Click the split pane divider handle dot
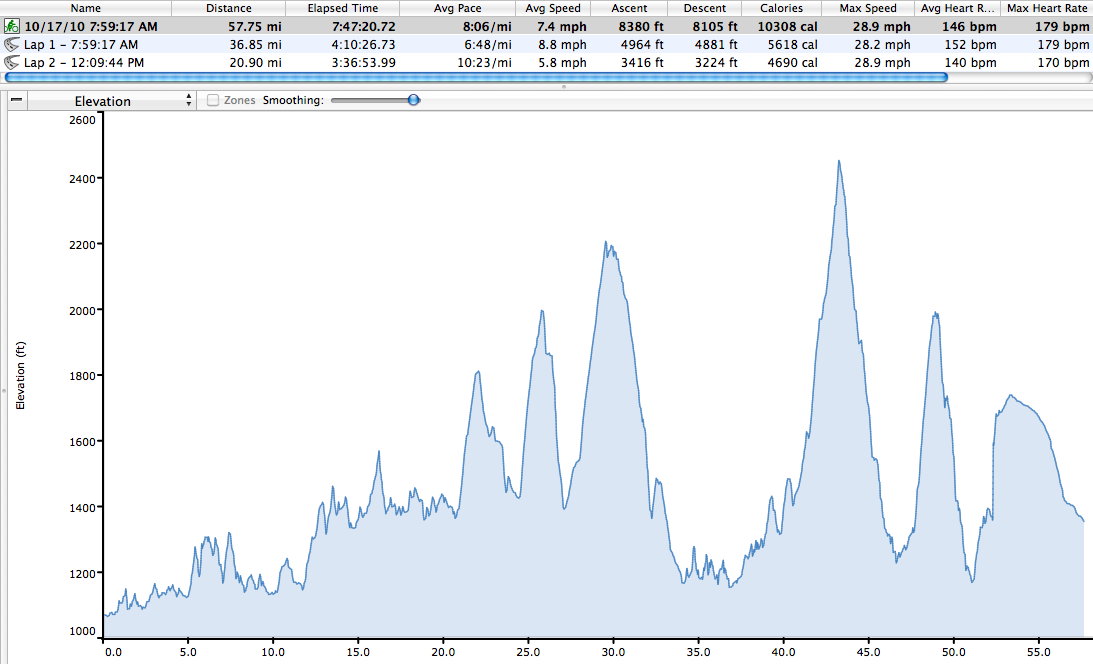 pyautogui.click(x=564, y=87)
